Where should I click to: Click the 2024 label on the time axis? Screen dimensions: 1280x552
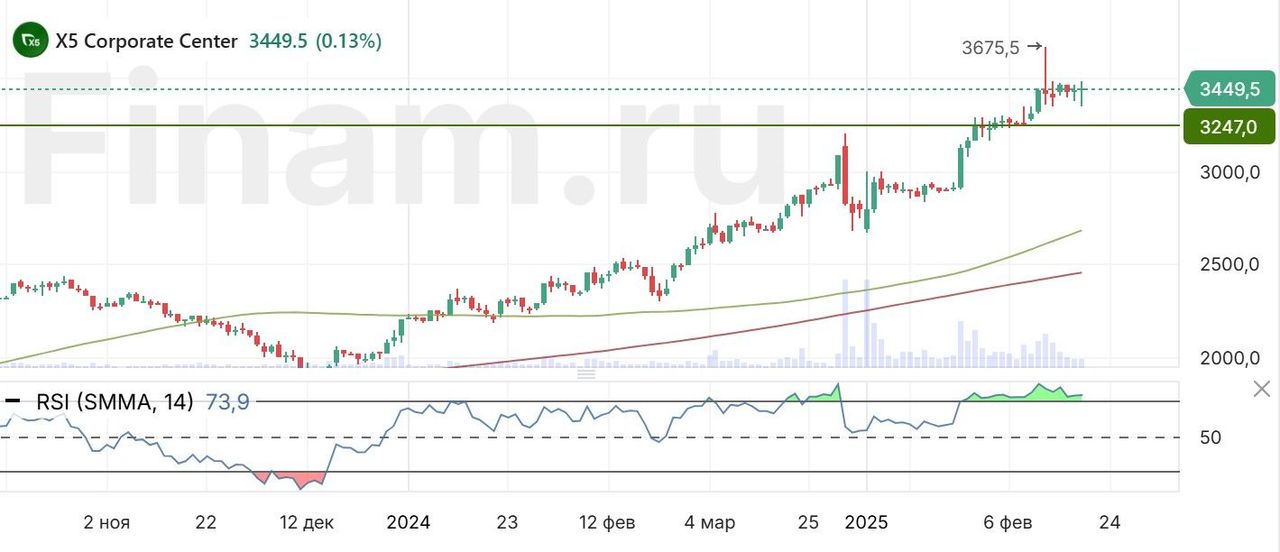pyautogui.click(x=408, y=522)
